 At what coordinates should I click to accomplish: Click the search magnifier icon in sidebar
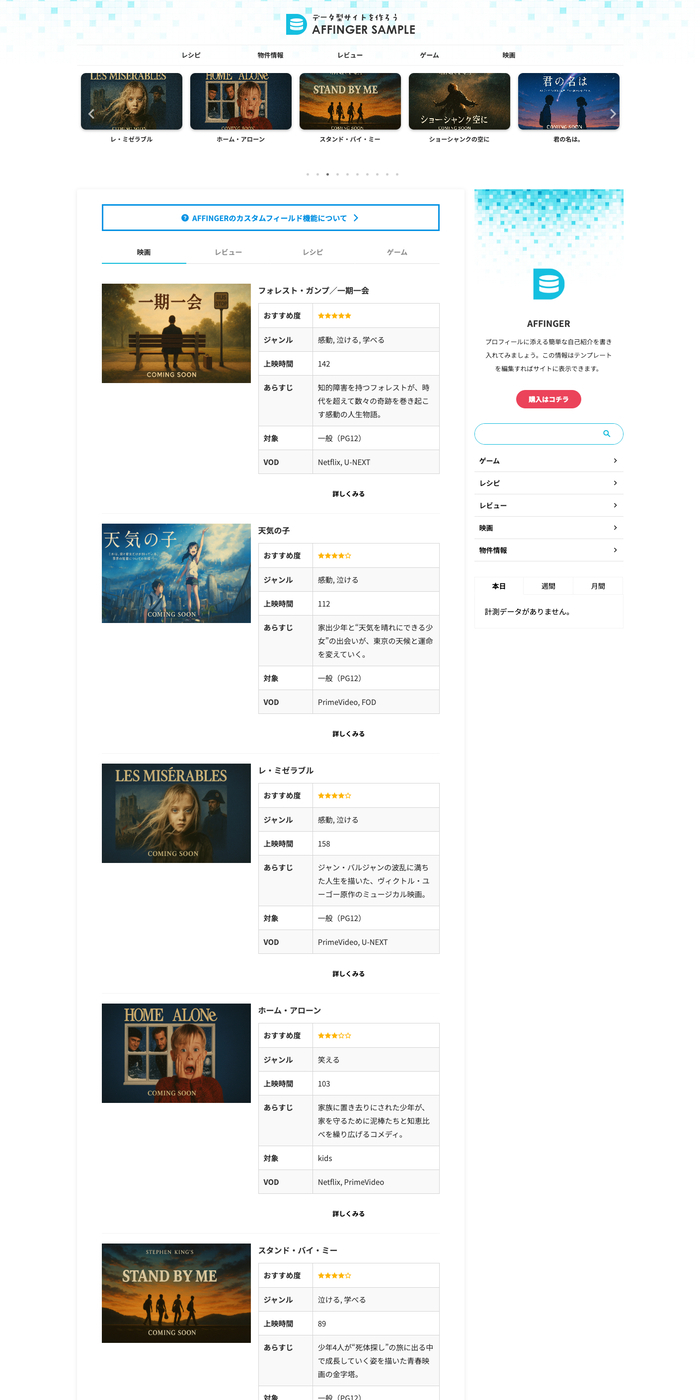(606, 434)
